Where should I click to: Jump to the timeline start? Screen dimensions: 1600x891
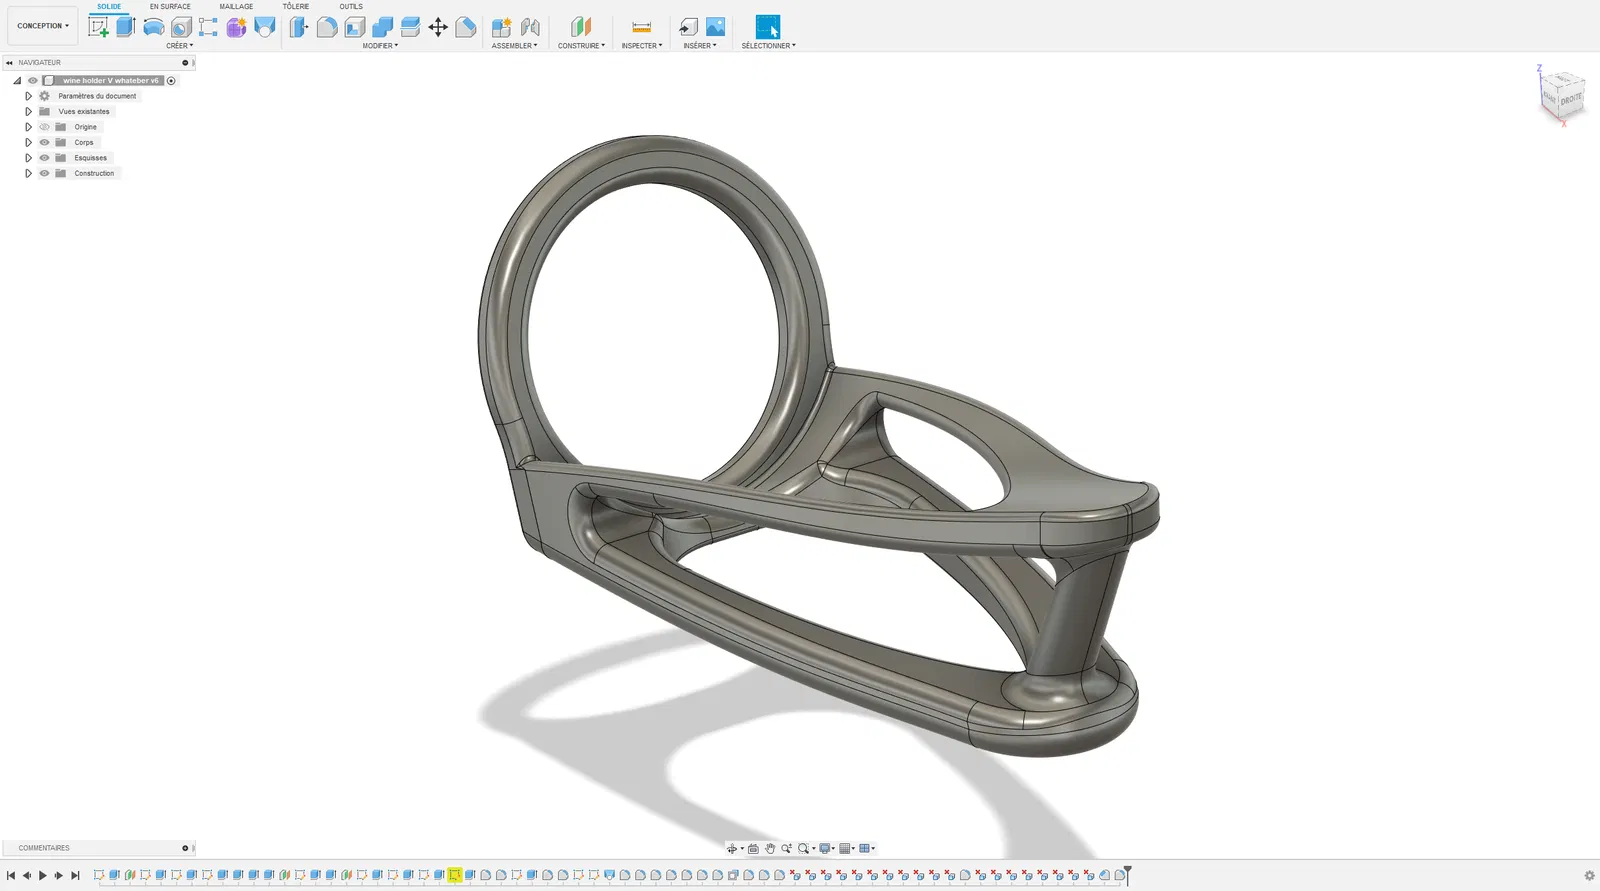click(x=11, y=876)
